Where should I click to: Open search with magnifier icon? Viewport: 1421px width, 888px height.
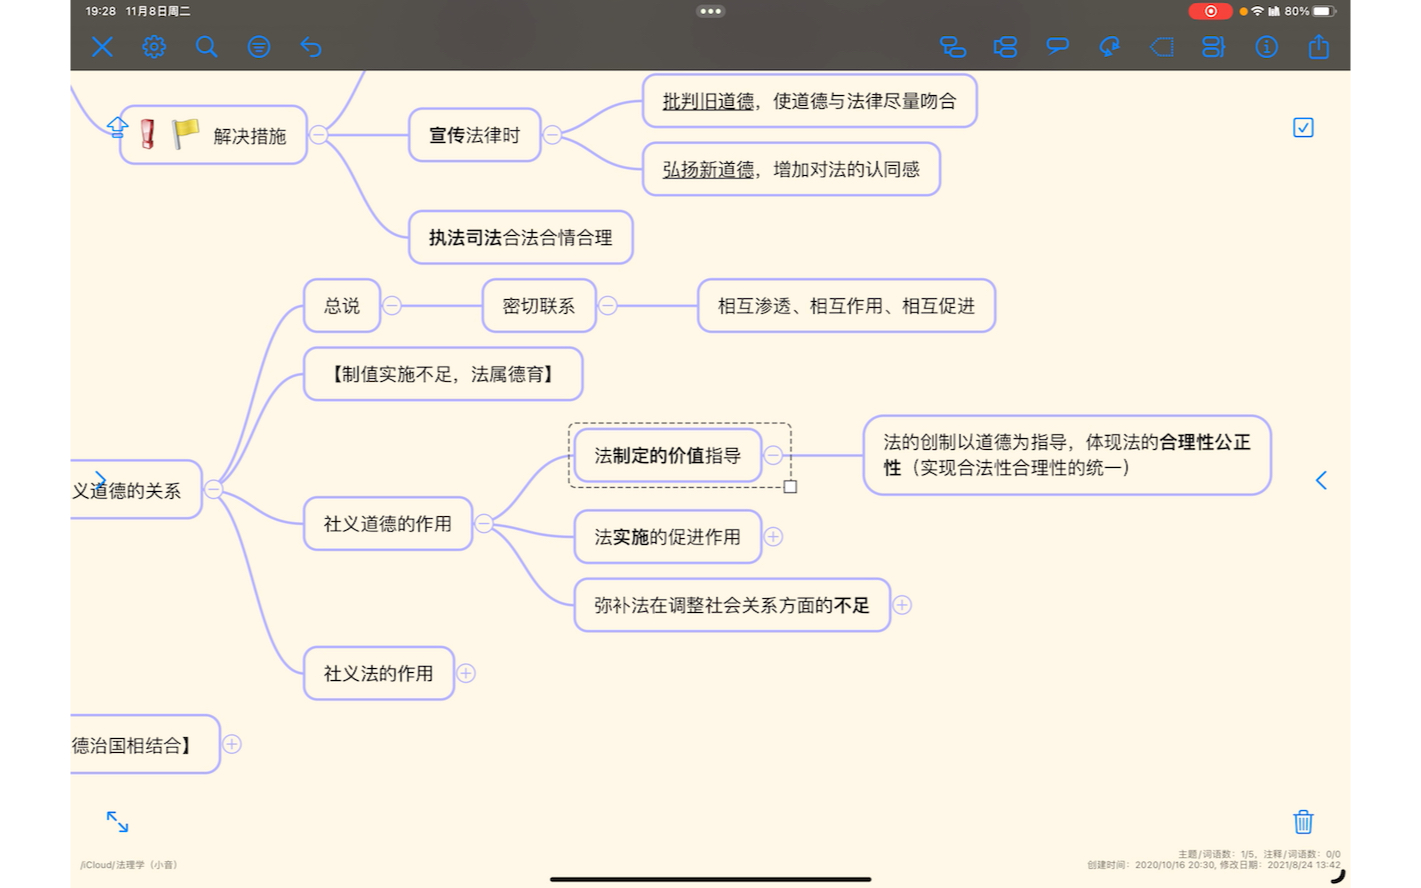tap(206, 46)
